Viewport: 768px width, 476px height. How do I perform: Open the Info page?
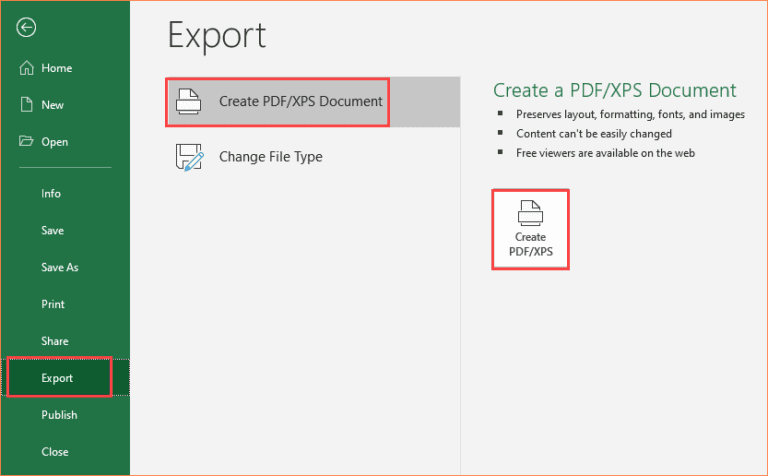coord(51,194)
